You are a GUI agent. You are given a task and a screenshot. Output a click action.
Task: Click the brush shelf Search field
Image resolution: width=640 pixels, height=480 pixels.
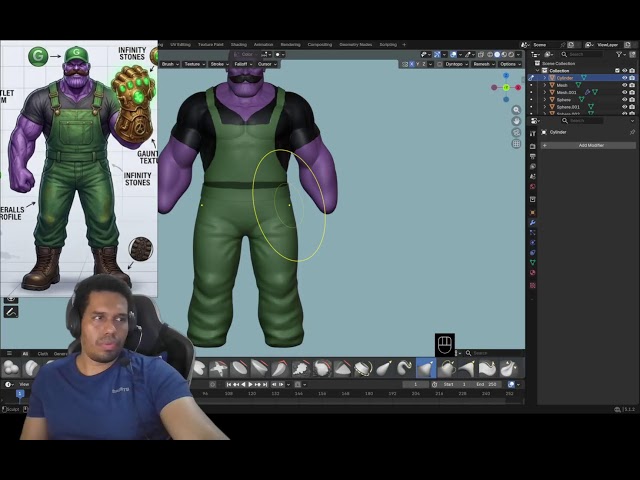(494, 353)
